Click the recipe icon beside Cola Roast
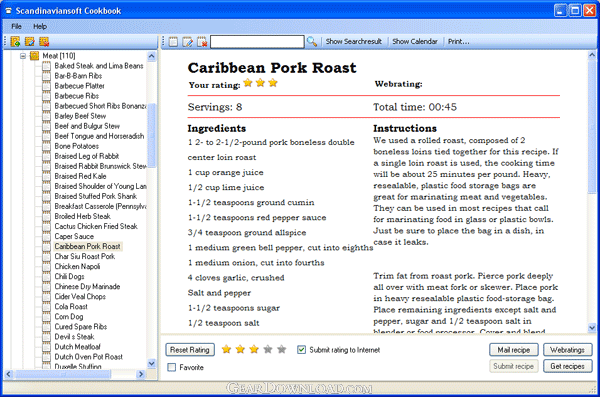 (46, 307)
